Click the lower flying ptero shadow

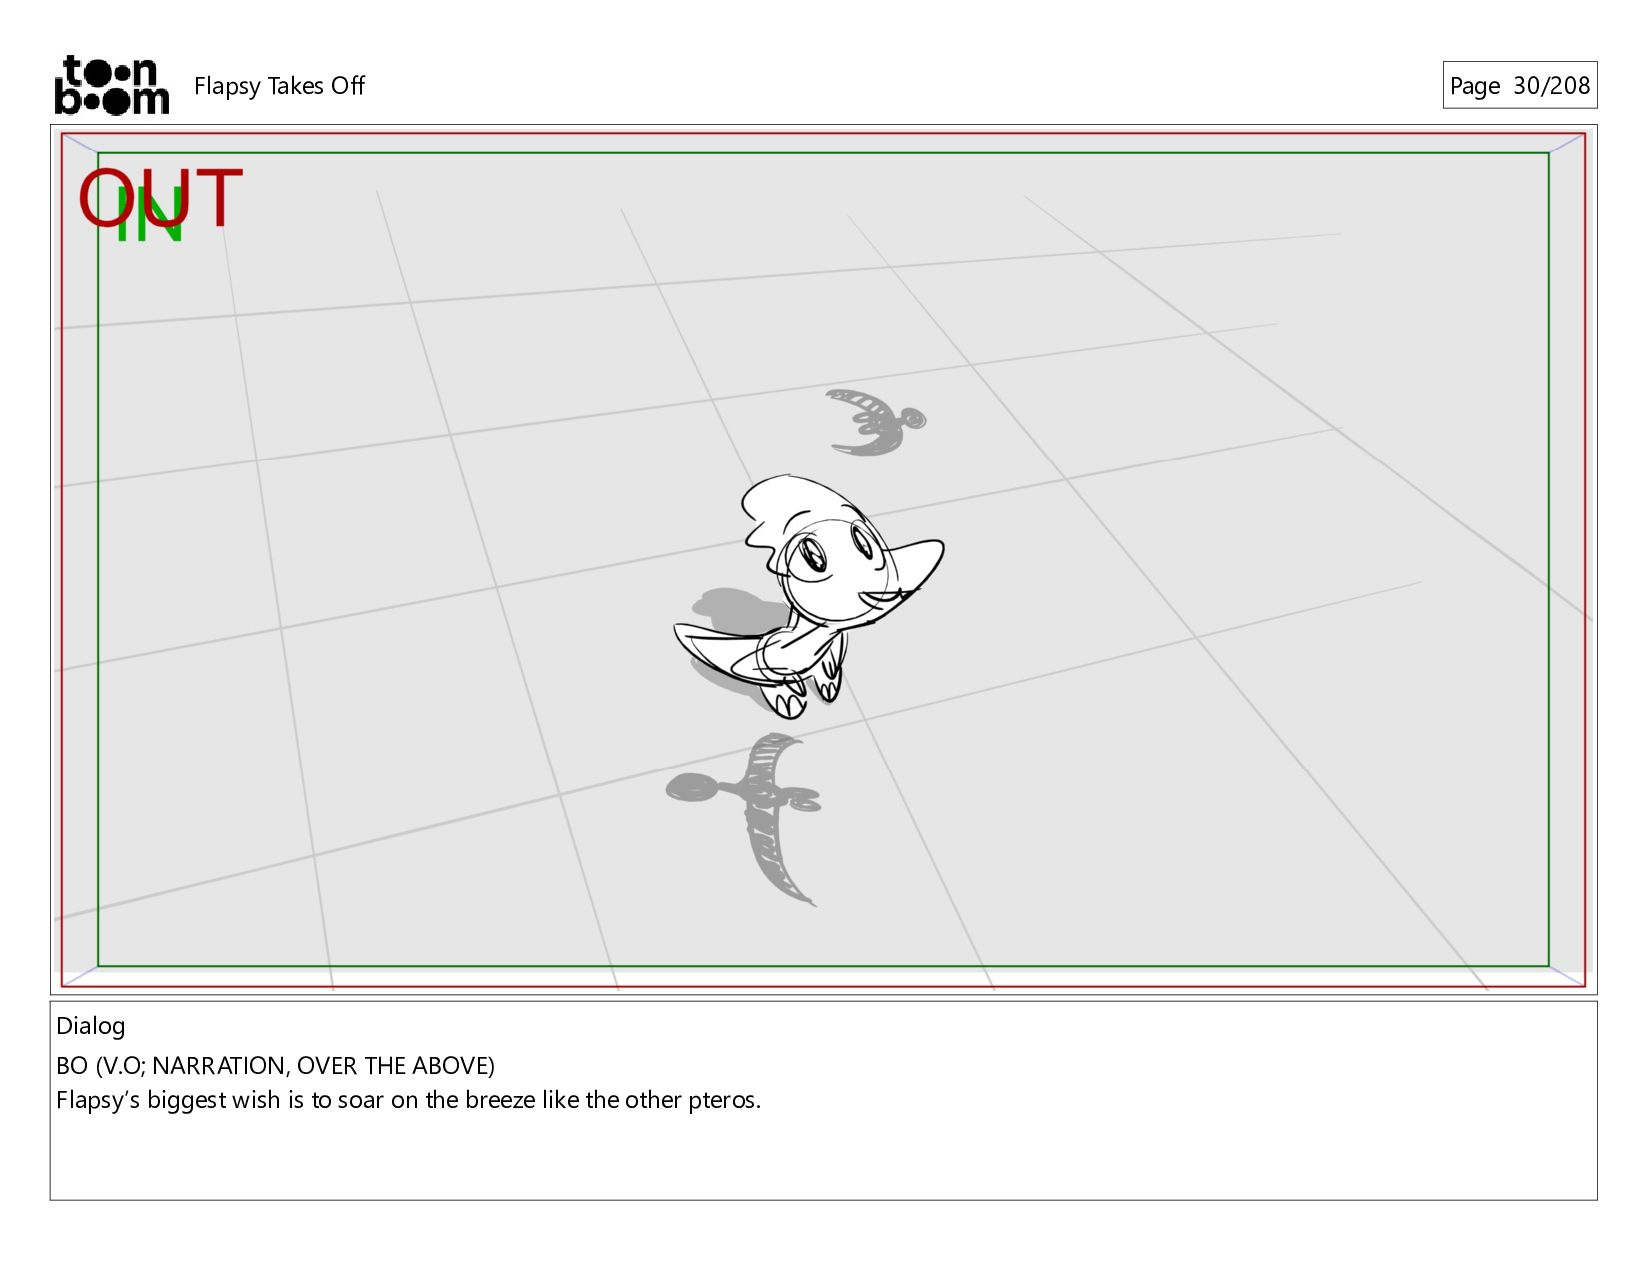(745, 818)
